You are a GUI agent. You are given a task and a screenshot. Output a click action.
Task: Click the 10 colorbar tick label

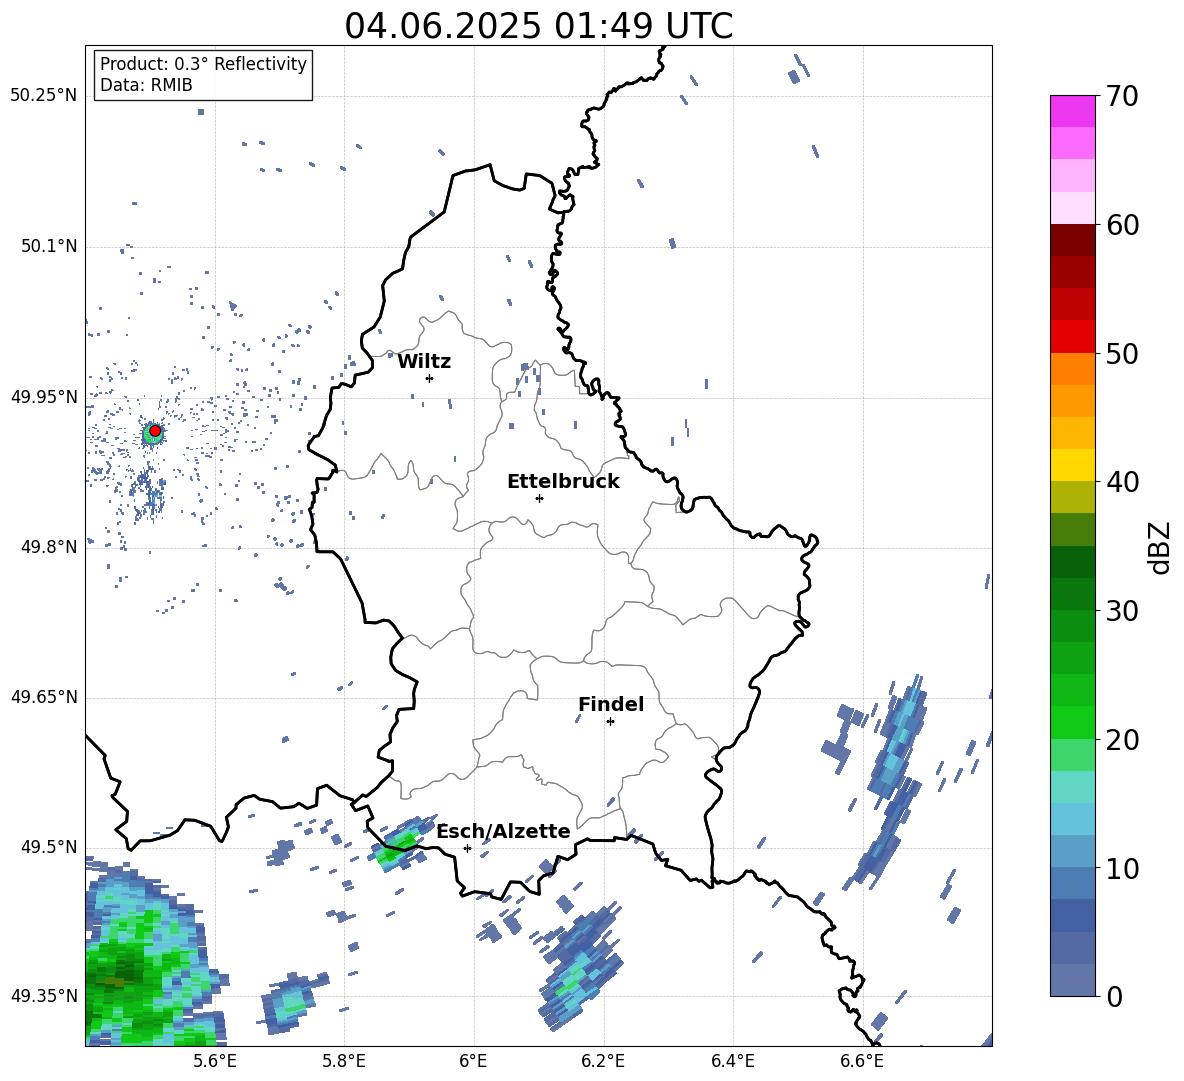tap(1122, 868)
